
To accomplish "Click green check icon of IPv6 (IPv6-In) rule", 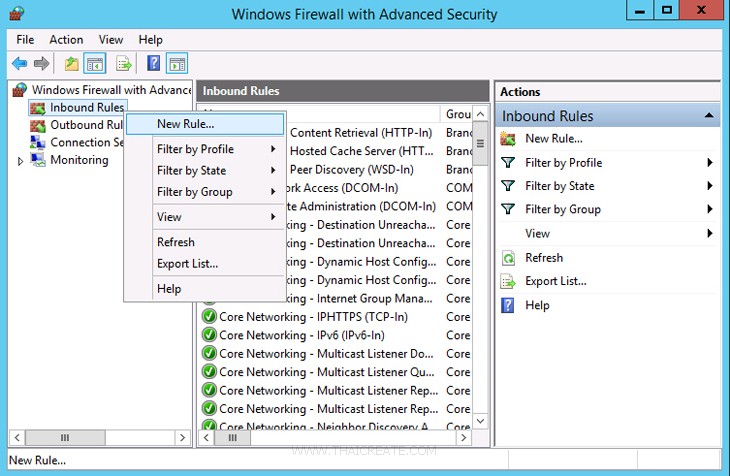I will click(x=209, y=335).
